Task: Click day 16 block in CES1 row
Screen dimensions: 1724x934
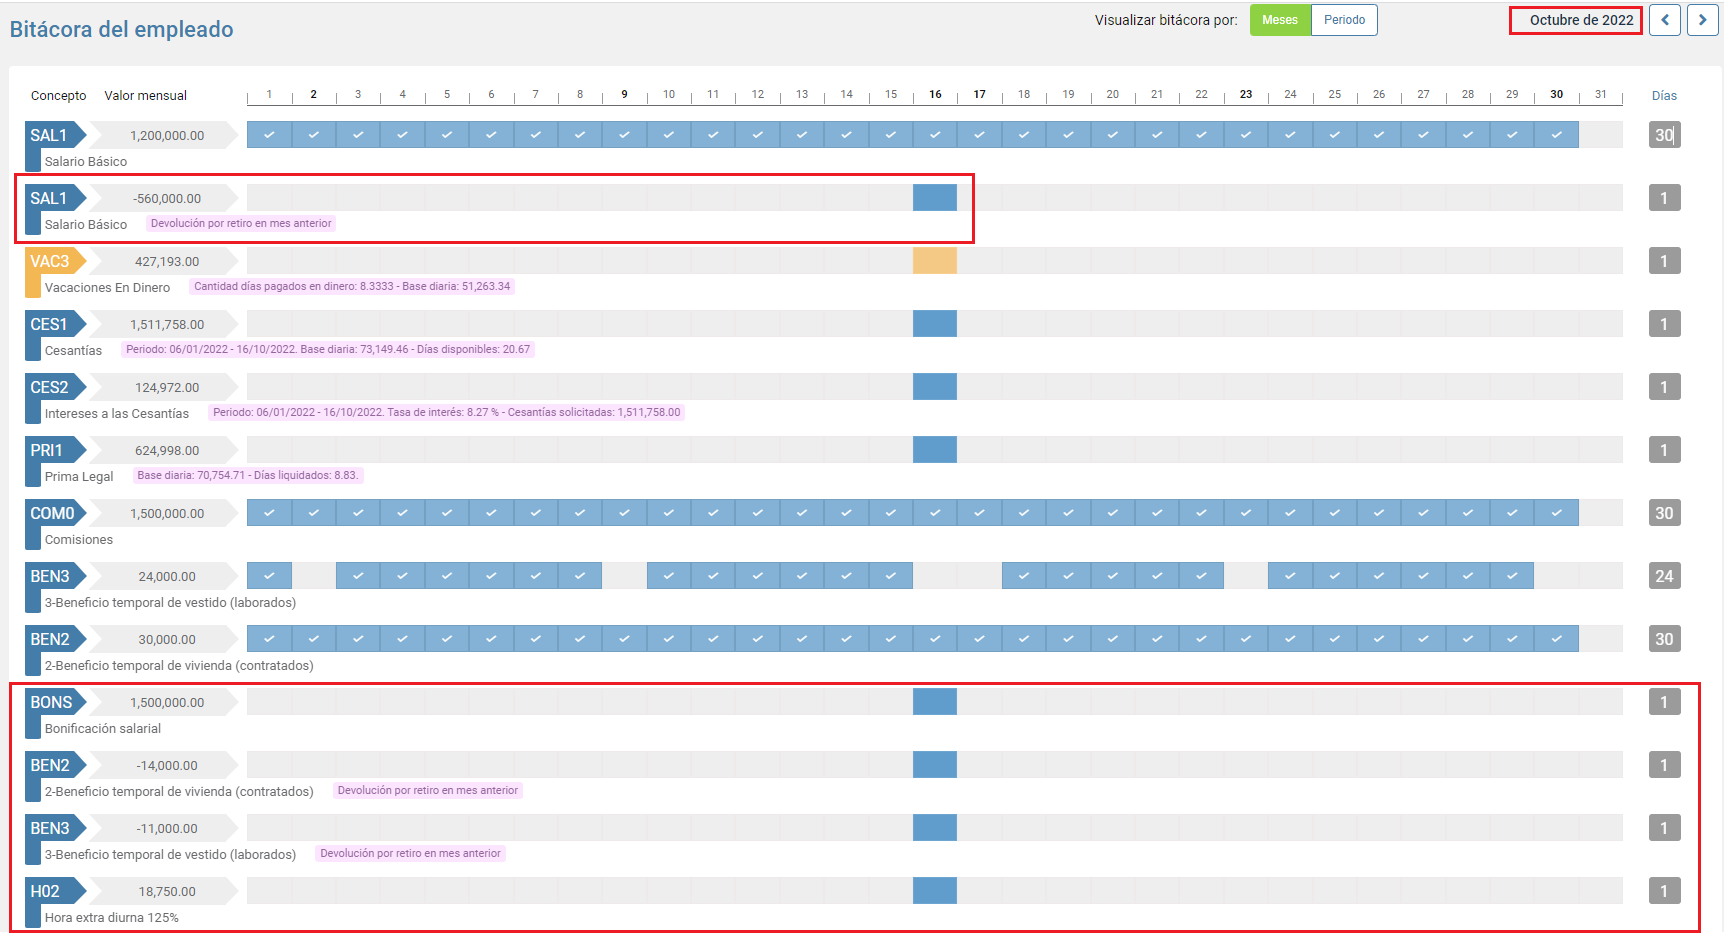Action: click(935, 324)
